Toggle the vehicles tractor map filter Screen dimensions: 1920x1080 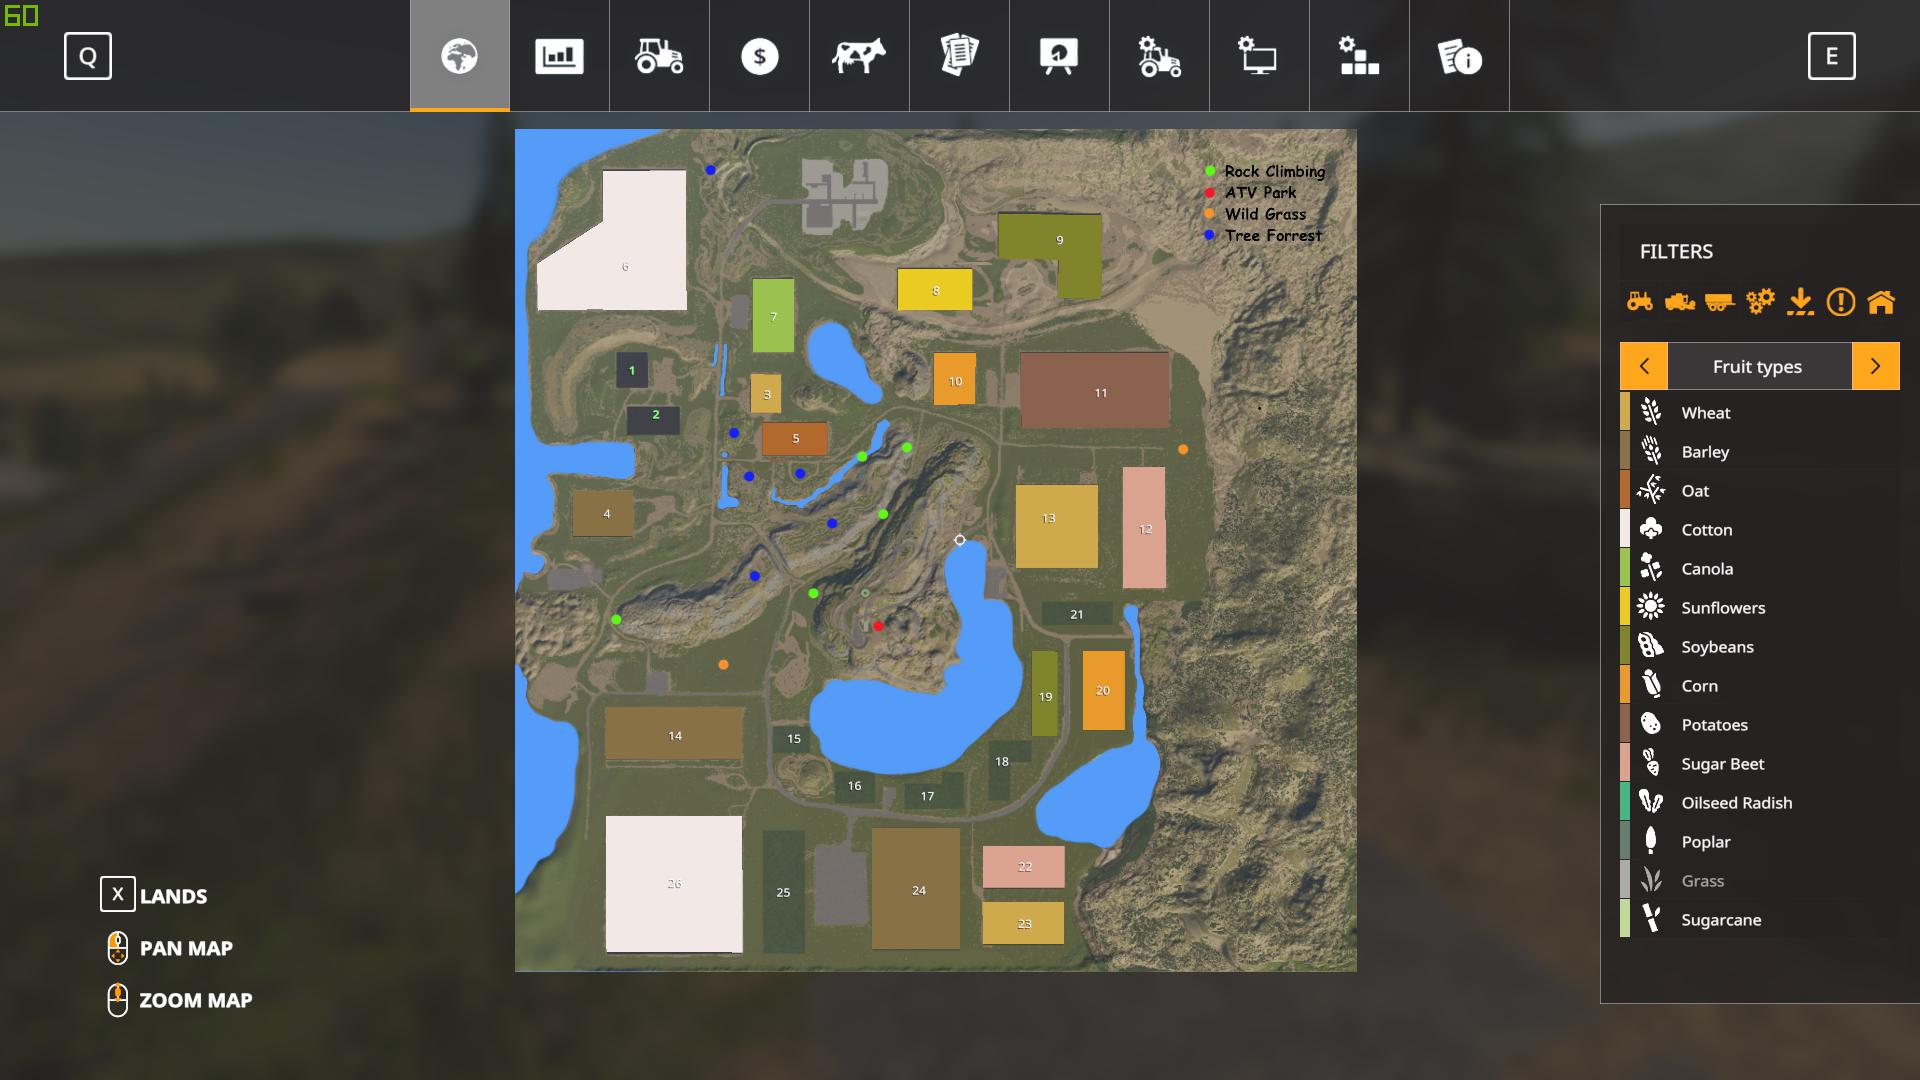1639,301
